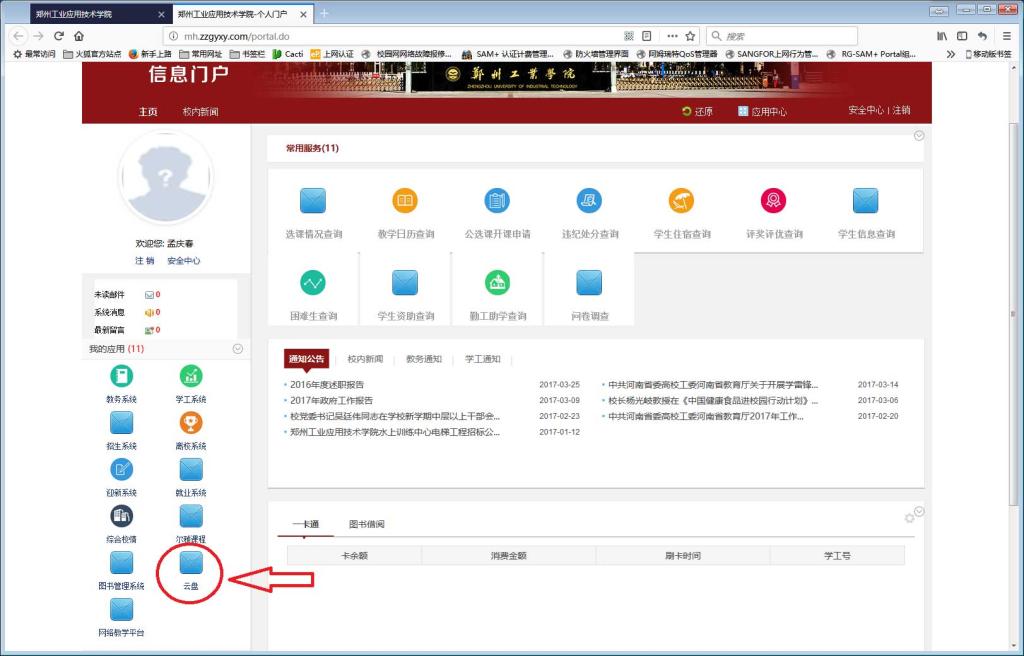Launch 学工系统 app icon
The image size is (1024, 656).
191,376
